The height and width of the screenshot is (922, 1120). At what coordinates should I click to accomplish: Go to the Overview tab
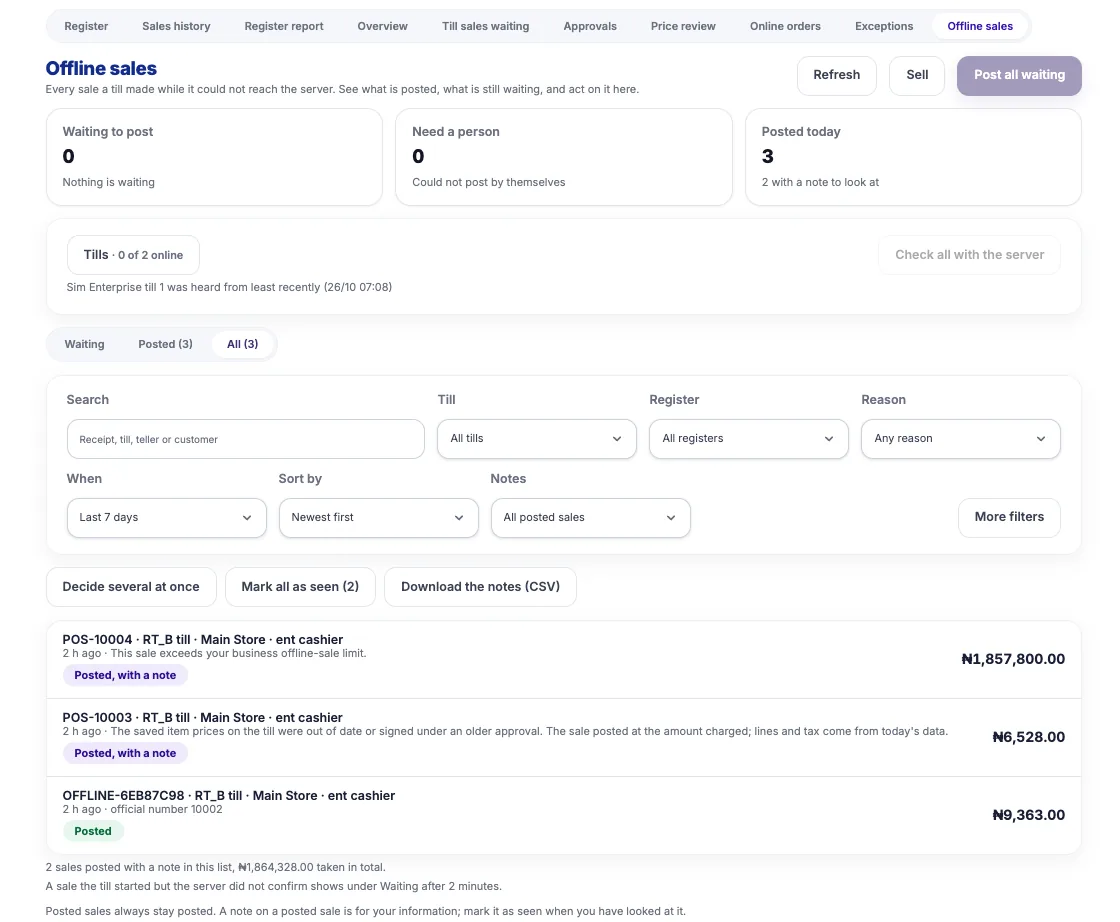(382, 26)
